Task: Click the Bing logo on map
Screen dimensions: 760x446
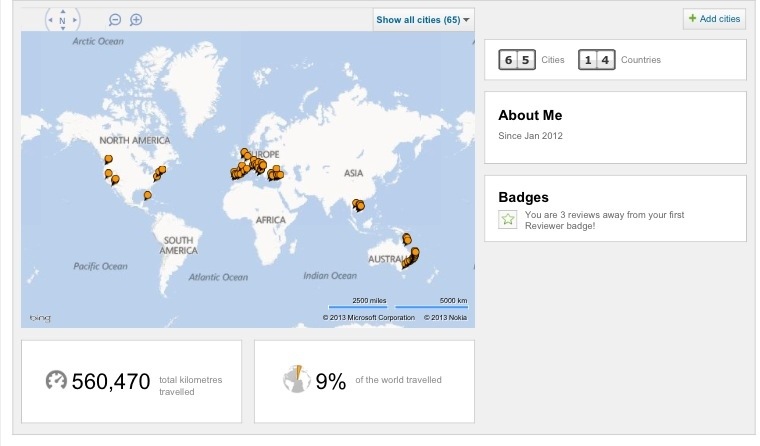Action: pyautogui.click(x=40, y=318)
